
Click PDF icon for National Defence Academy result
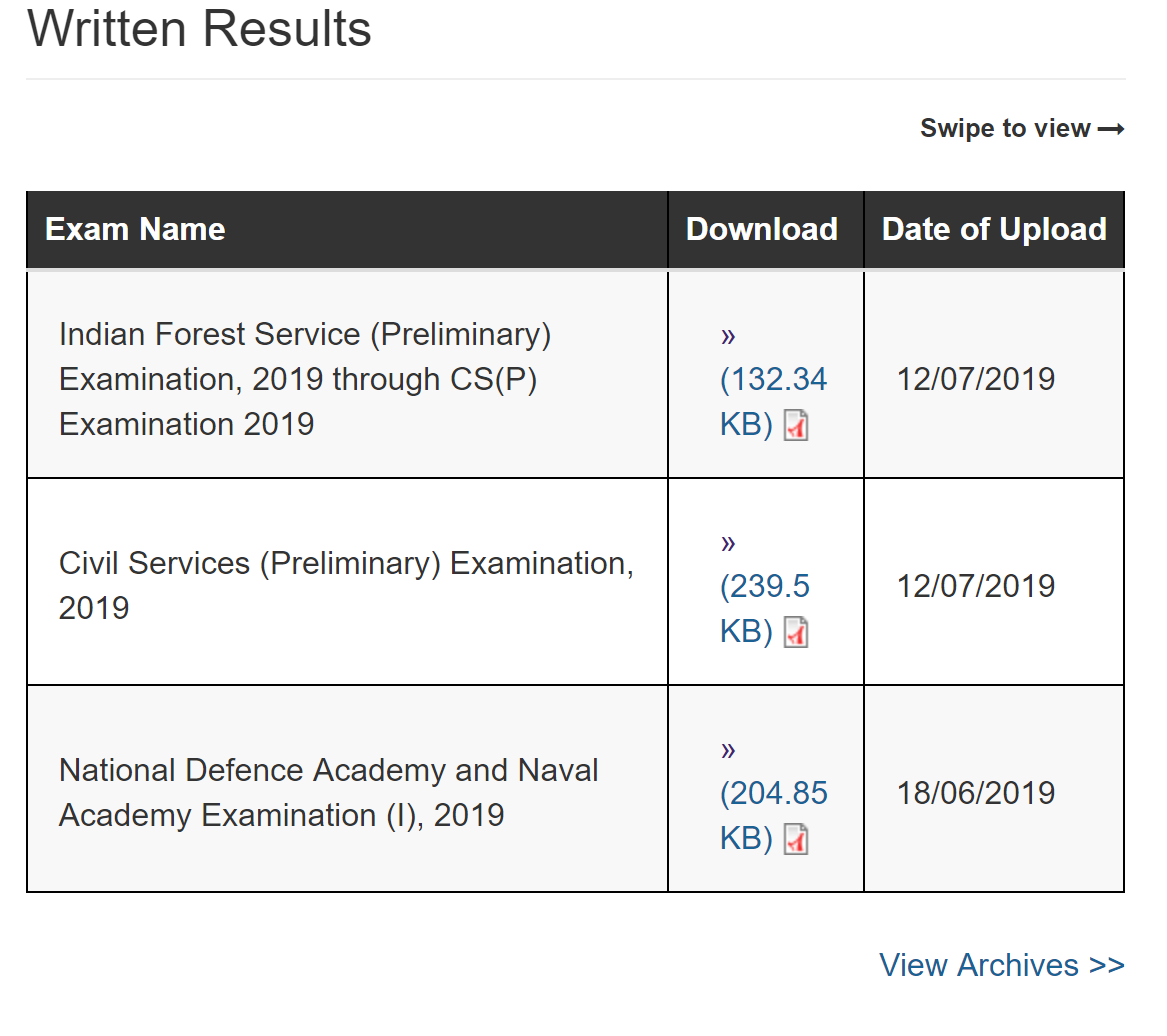pos(796,839)
